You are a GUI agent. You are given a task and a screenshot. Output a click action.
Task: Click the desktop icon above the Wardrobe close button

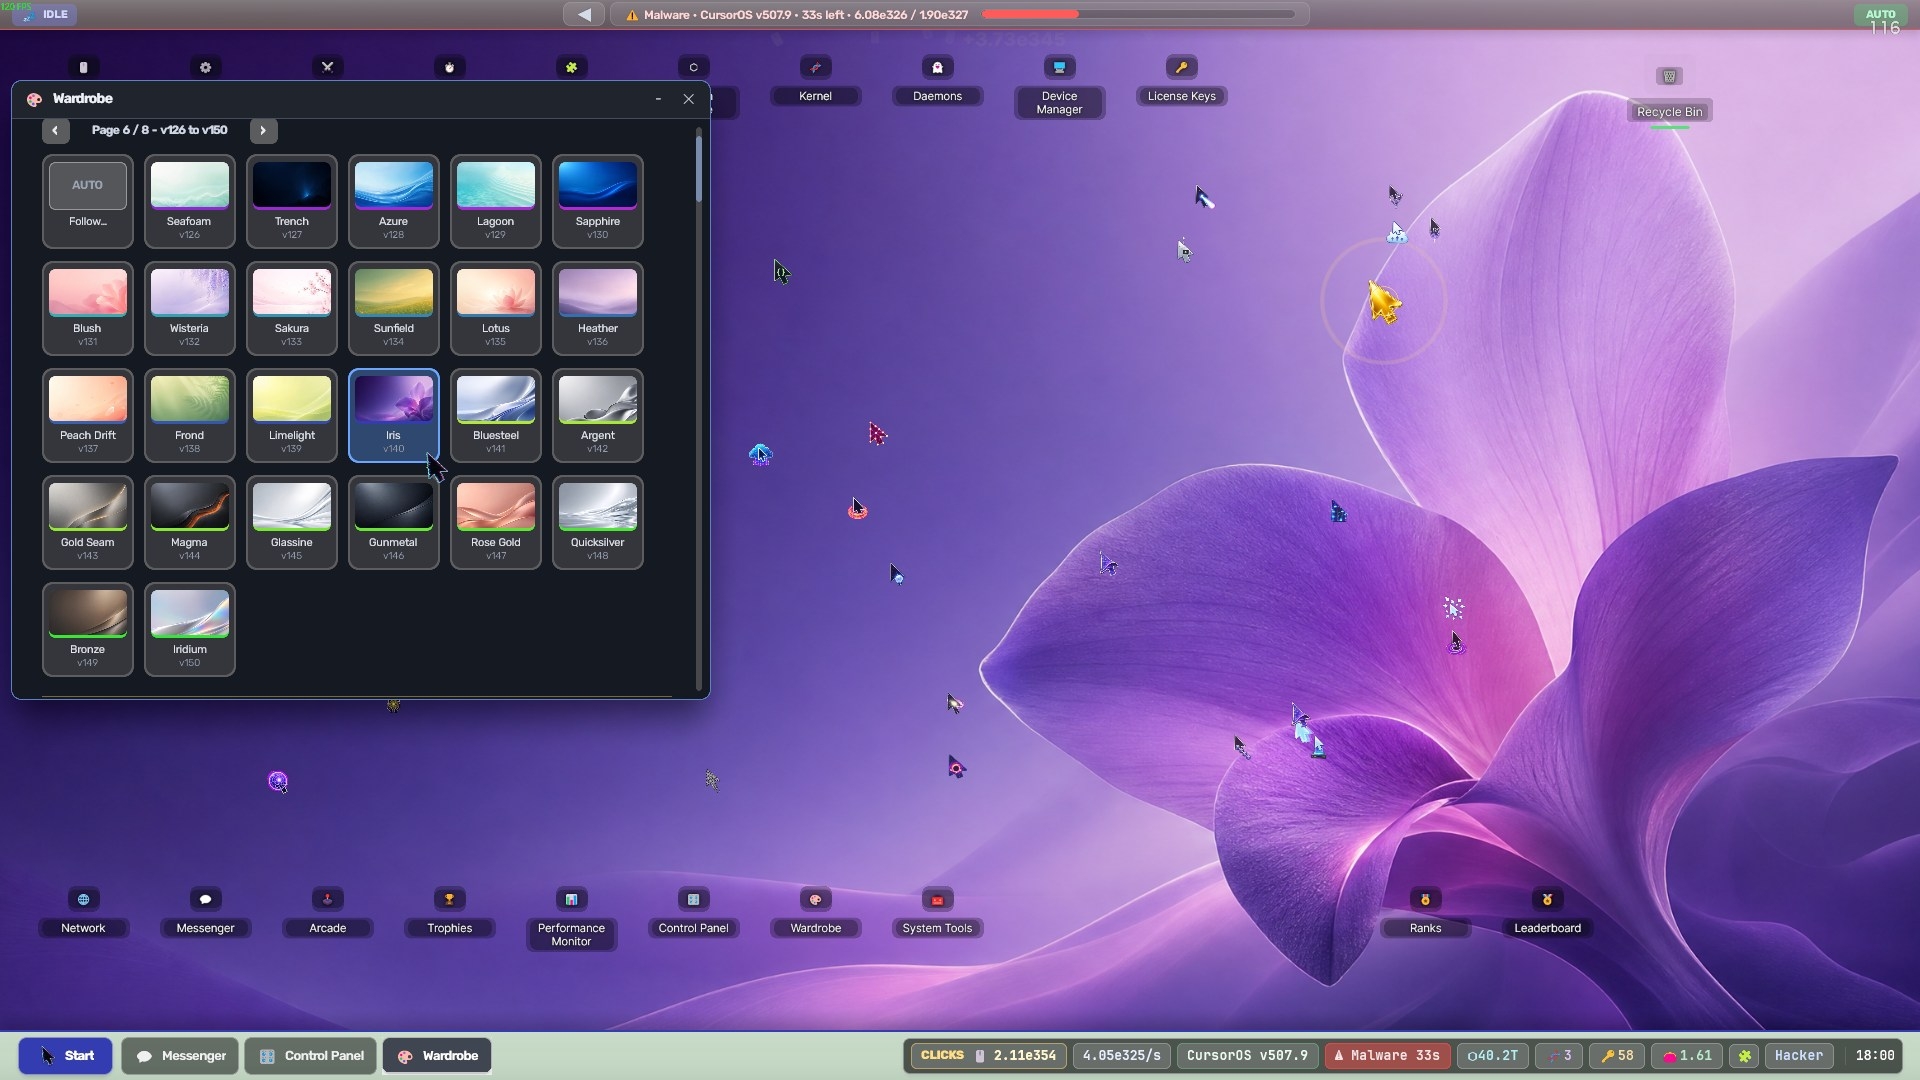tap(693, 67)
